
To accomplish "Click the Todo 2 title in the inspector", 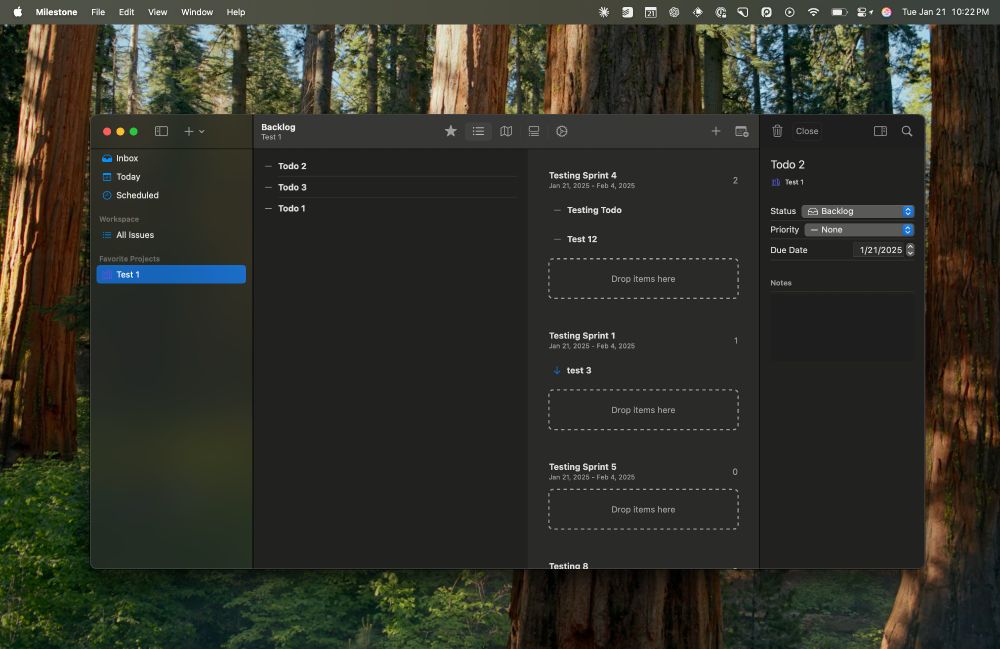I will 788,164.
